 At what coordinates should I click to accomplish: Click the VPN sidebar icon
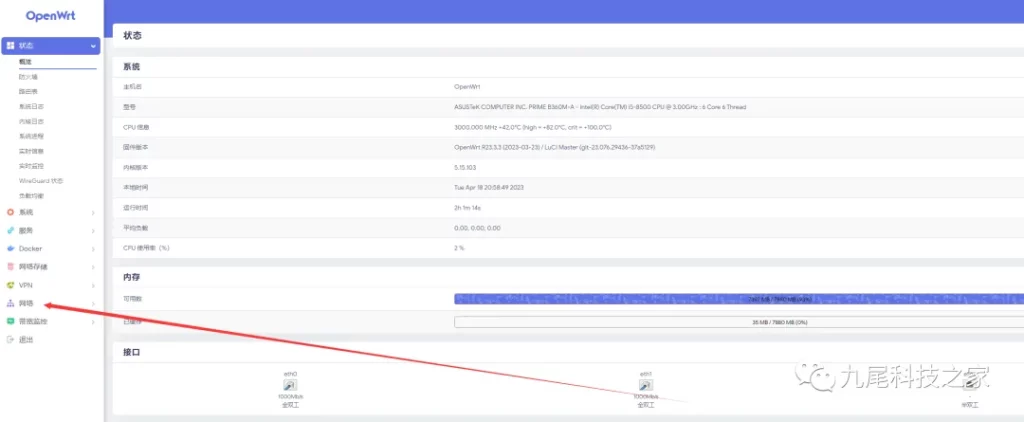point(10,285)
